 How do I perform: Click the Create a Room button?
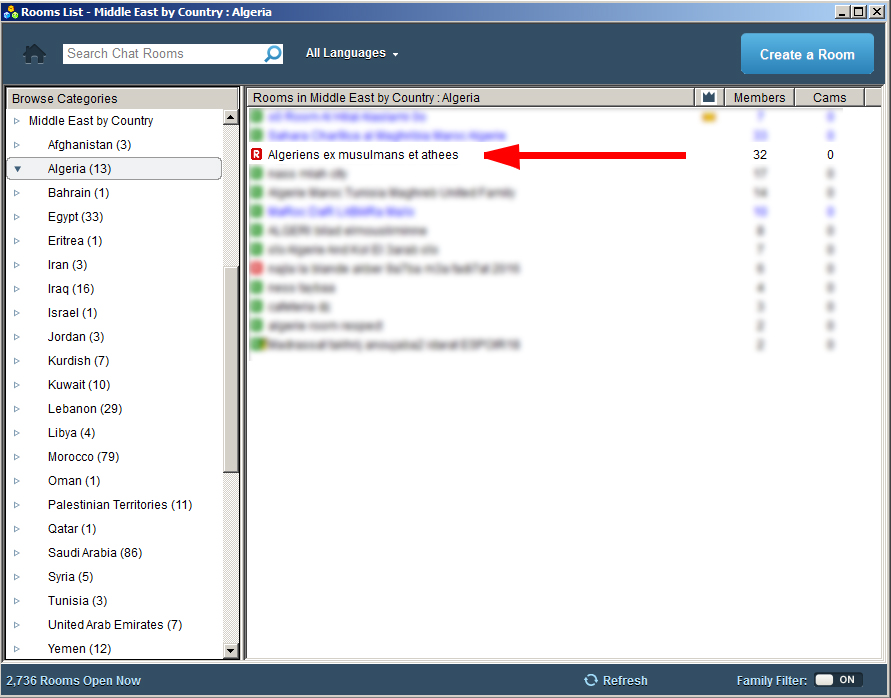(x=806, y=54)
